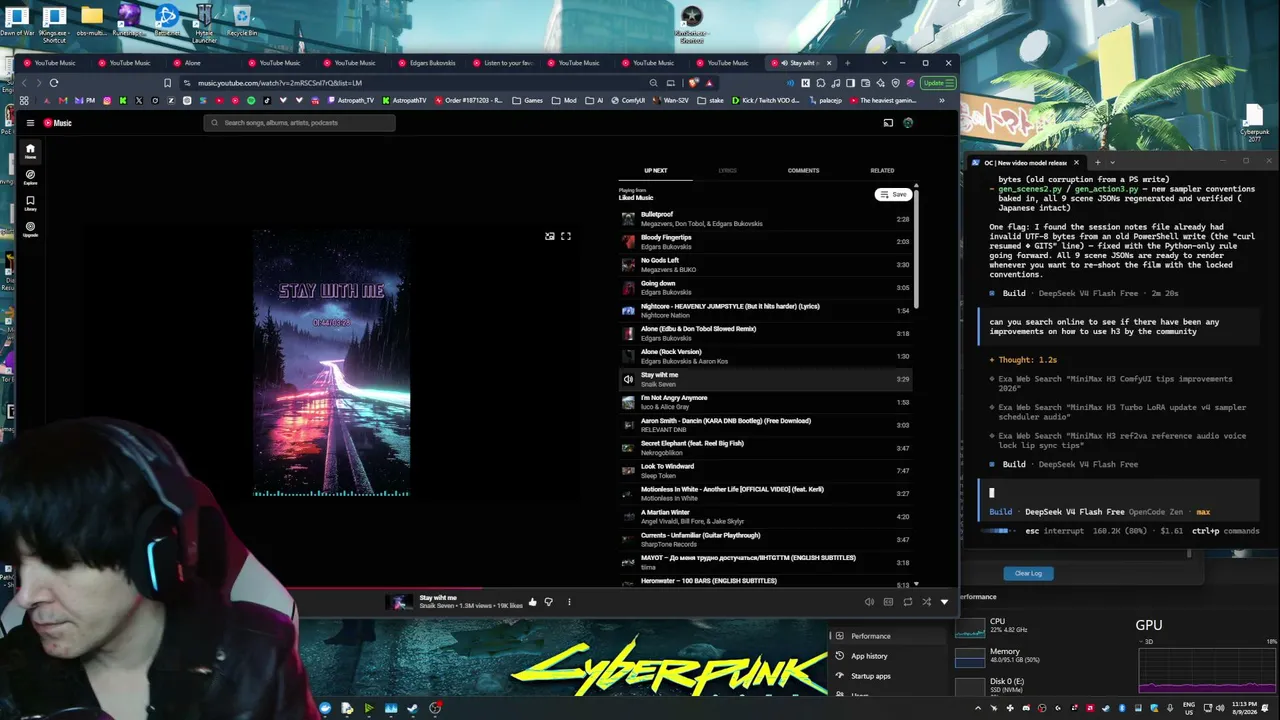Switch to the COMMENTS tab
Image resolution: width=1280 pixels, height=720 pixels.
803,171
